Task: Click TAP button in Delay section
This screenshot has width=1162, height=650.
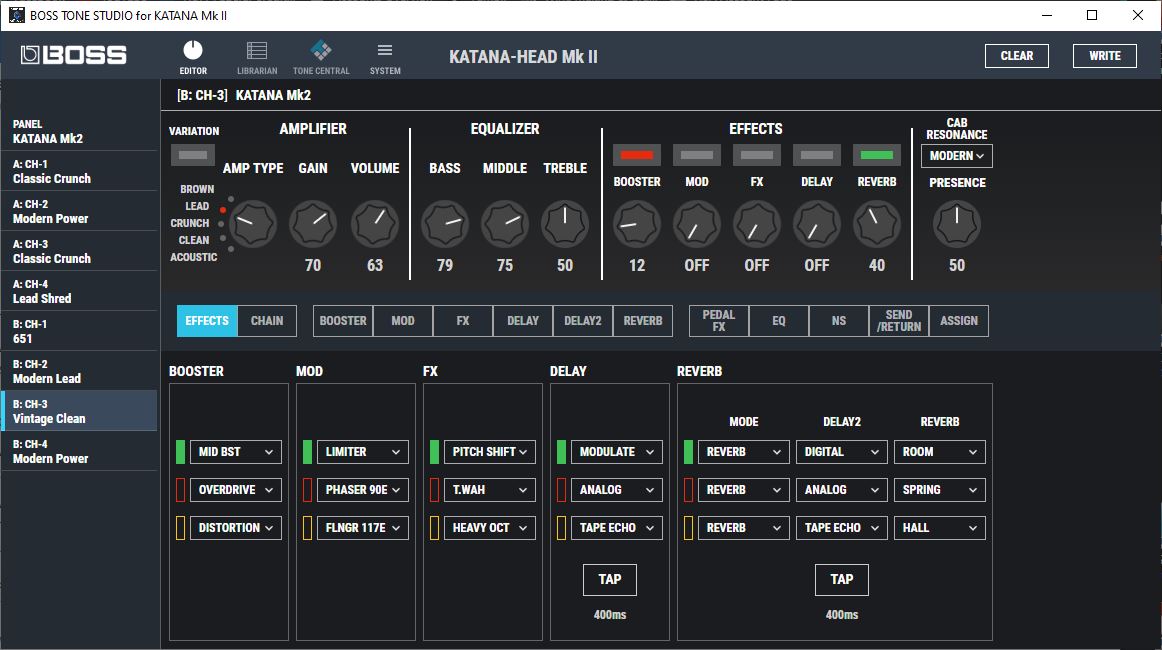Action: [610, 580]
